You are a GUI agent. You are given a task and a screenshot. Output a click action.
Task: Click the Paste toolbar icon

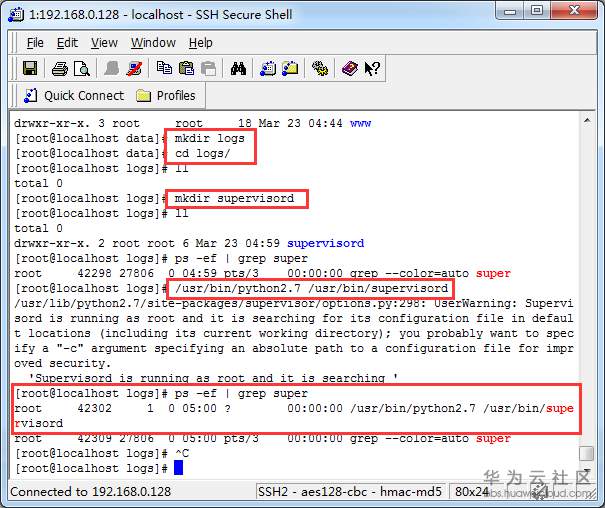tap(186, 68)
